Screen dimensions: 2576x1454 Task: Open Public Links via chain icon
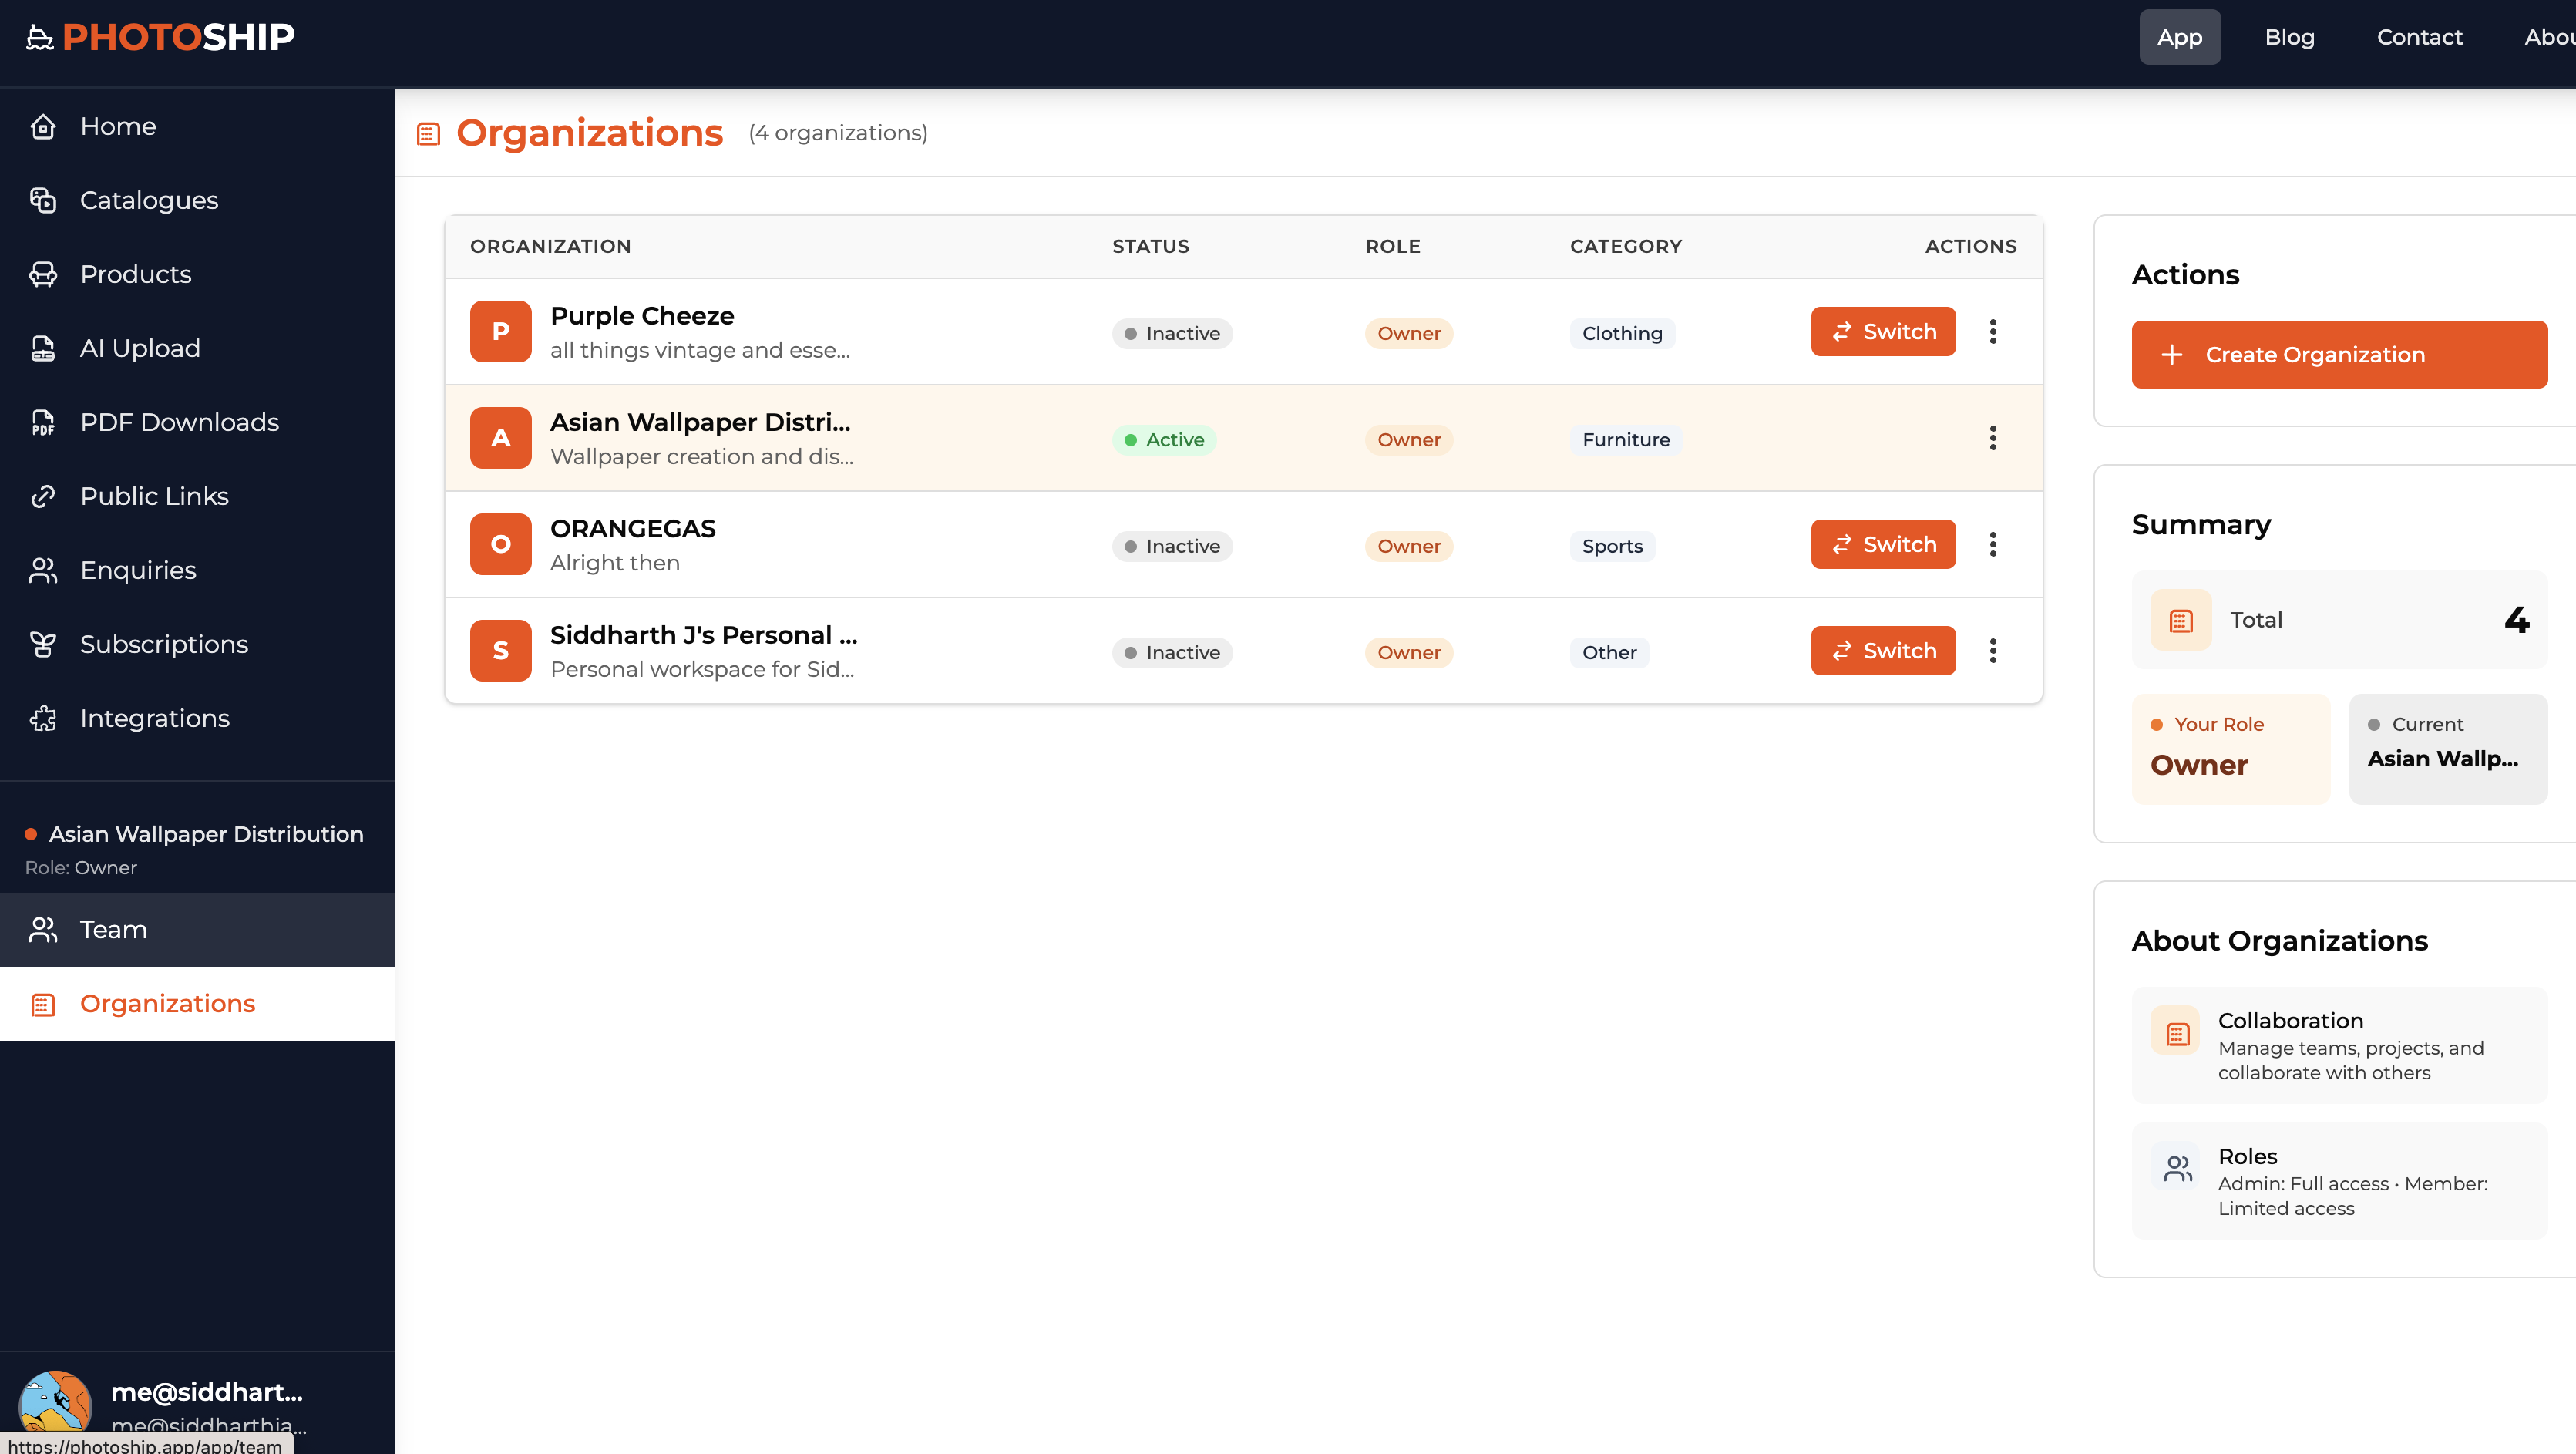(x=43, y=497)
